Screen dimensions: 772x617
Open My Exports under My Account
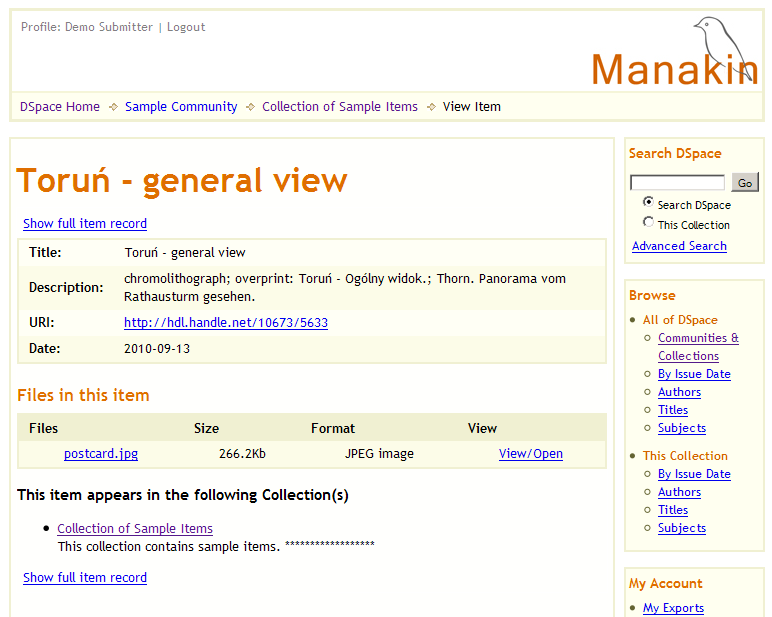(673, 608)
